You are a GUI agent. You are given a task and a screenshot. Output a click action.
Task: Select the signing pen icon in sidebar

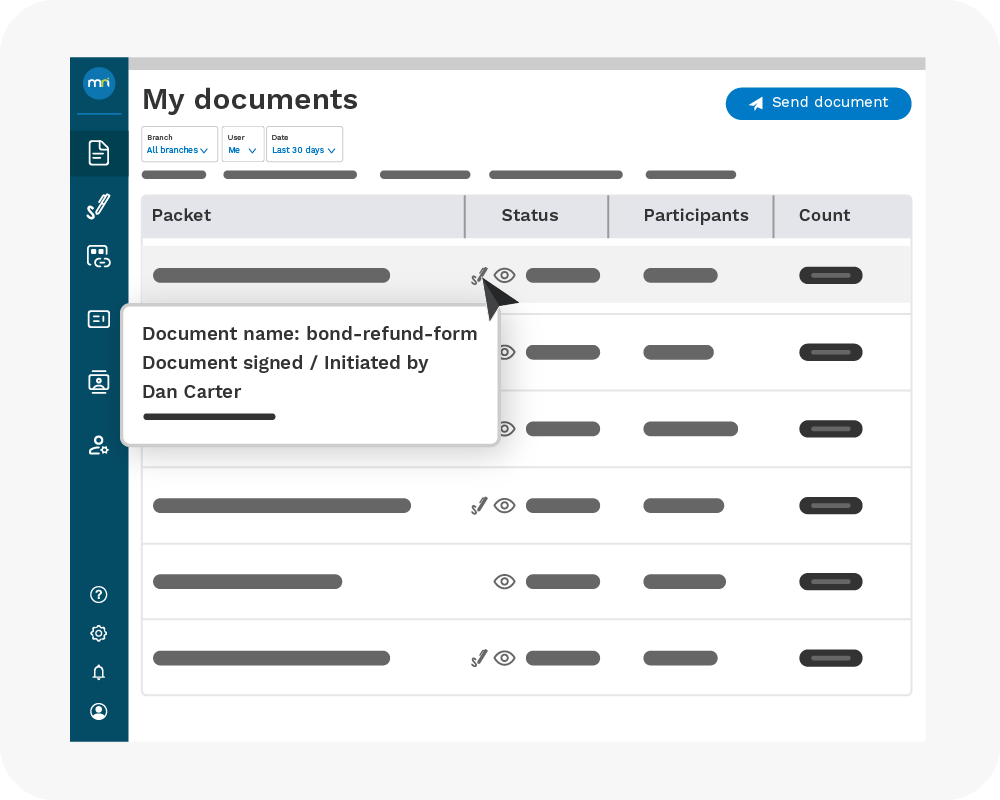99,206
